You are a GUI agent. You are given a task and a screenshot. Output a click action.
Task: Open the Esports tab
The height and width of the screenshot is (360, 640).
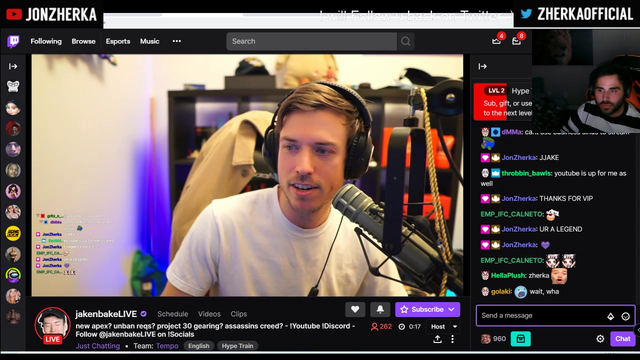click(118, 41)
